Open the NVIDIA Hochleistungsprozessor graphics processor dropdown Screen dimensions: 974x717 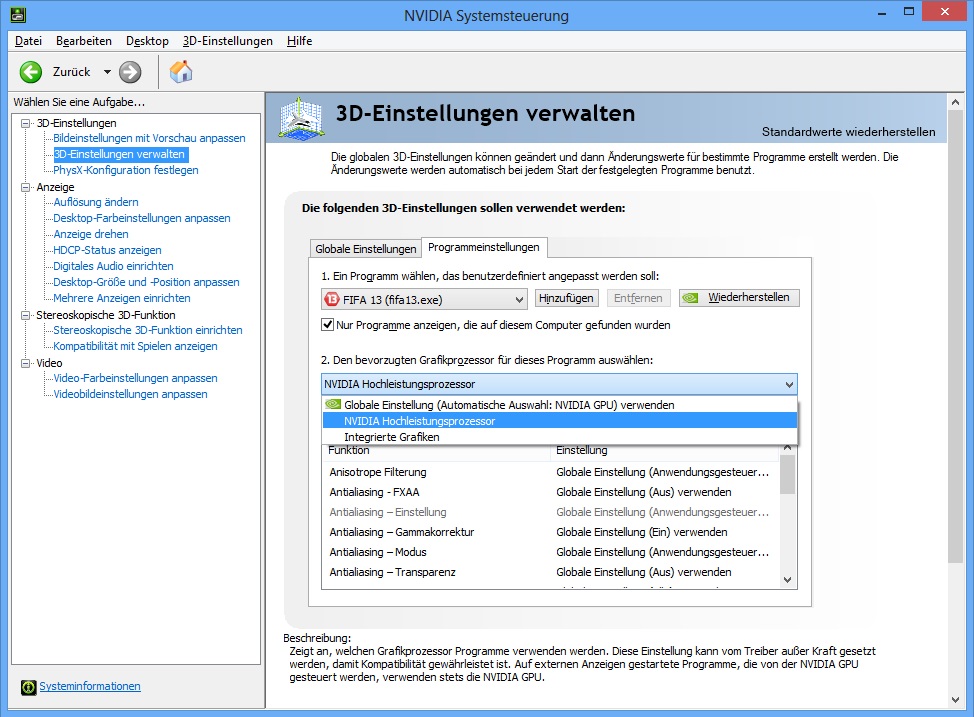[559, 384]
